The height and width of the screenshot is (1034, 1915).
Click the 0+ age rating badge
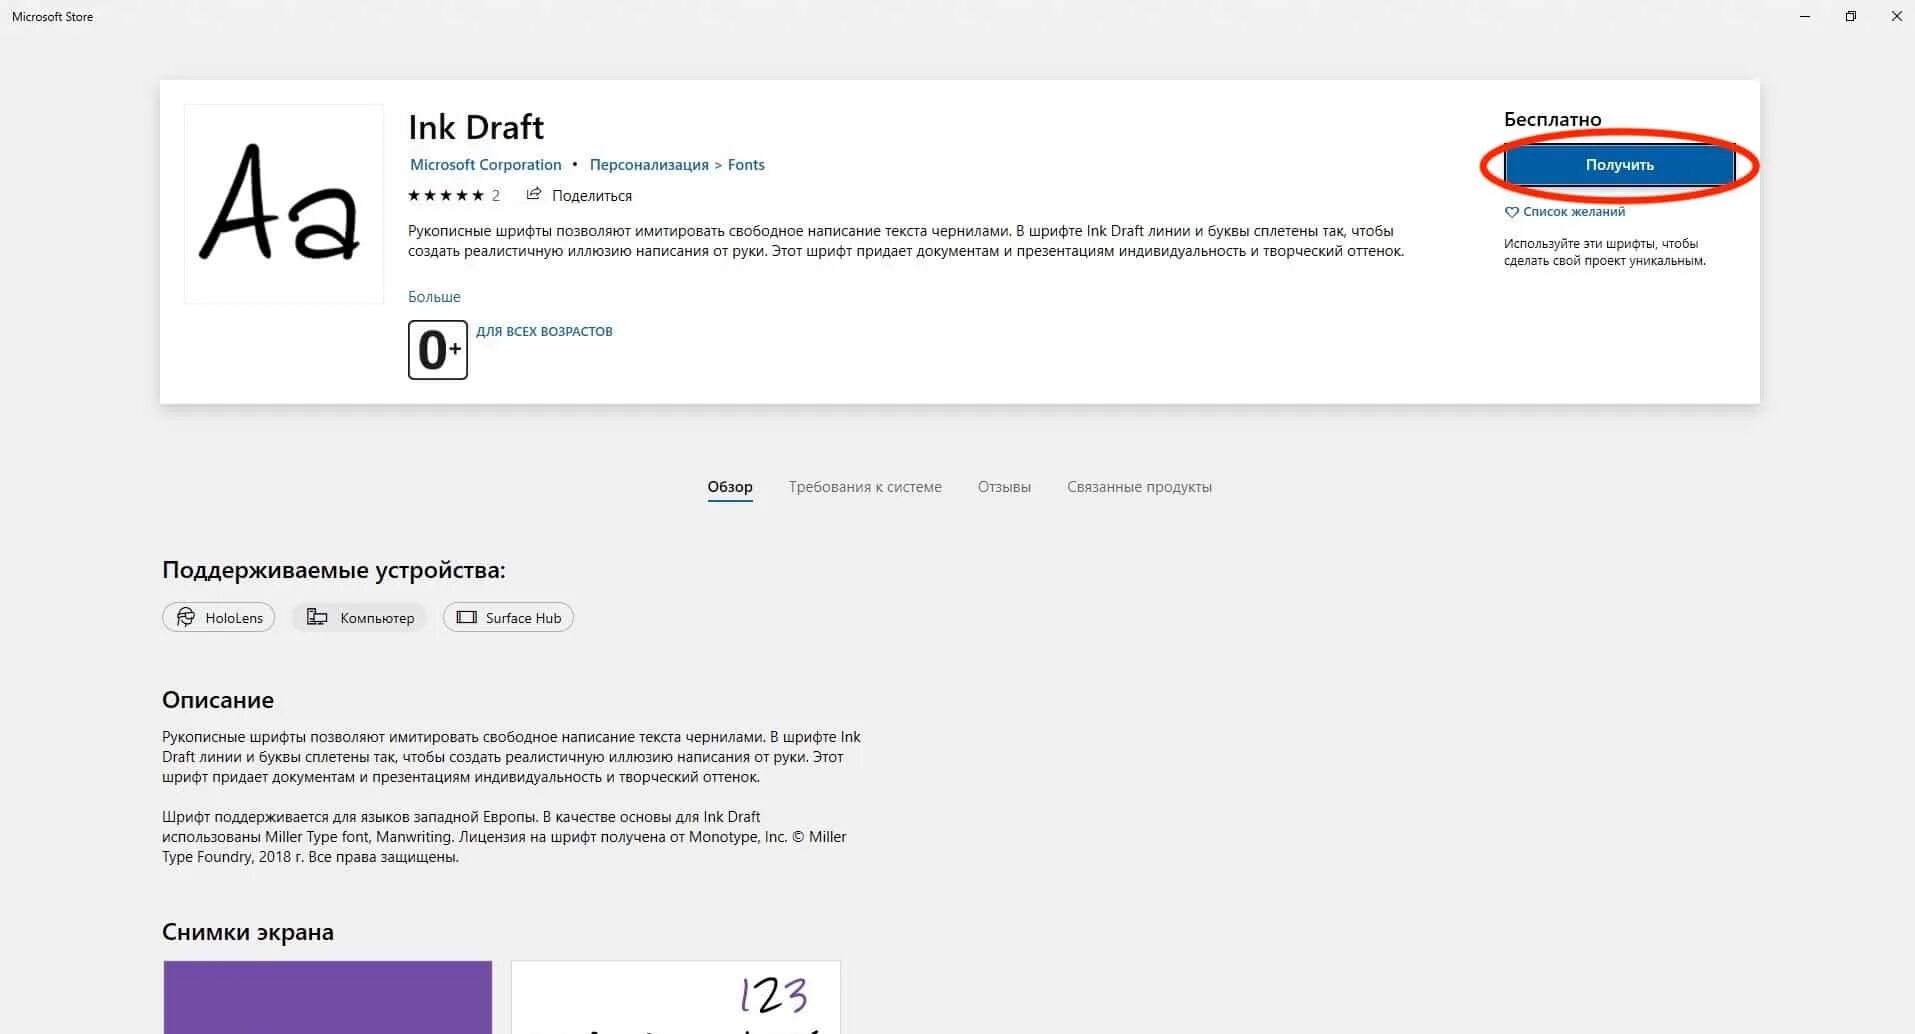click(x=438, y=350)
